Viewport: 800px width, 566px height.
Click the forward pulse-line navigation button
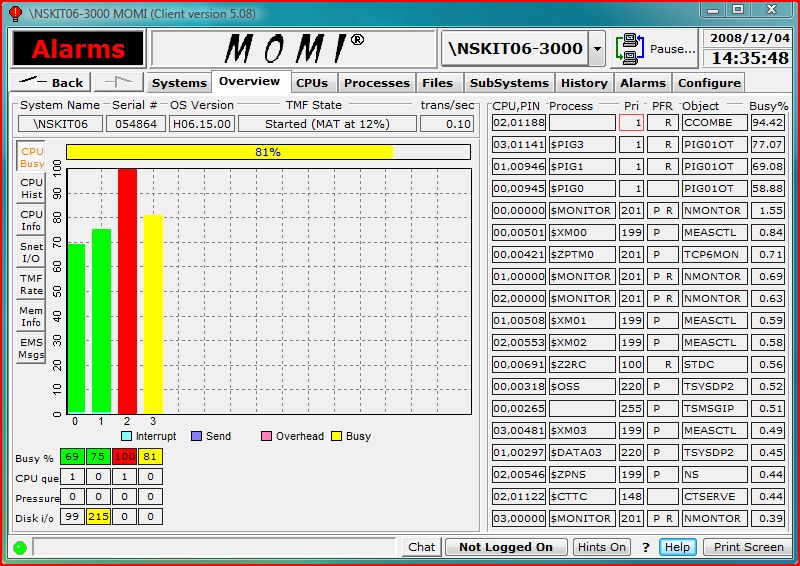(x=118, y=82)
